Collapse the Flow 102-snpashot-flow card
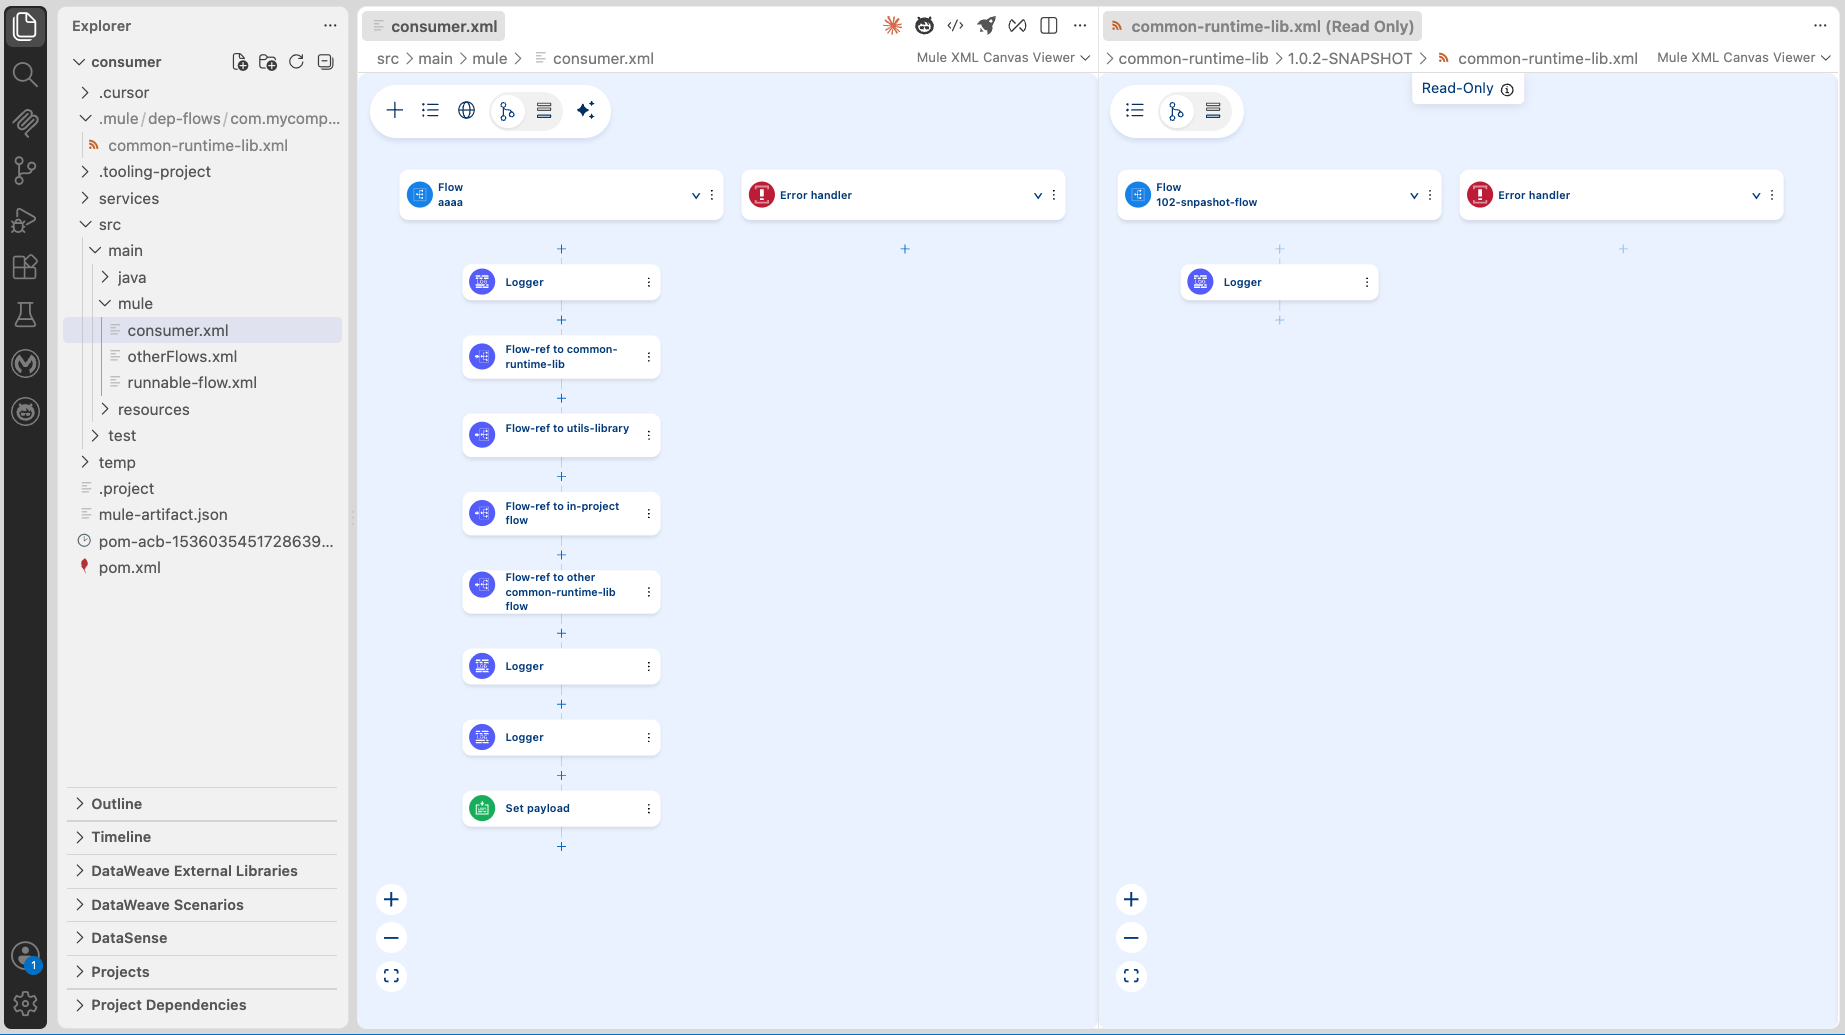The image size is (1845, 1035). [x=1414, y=196]
